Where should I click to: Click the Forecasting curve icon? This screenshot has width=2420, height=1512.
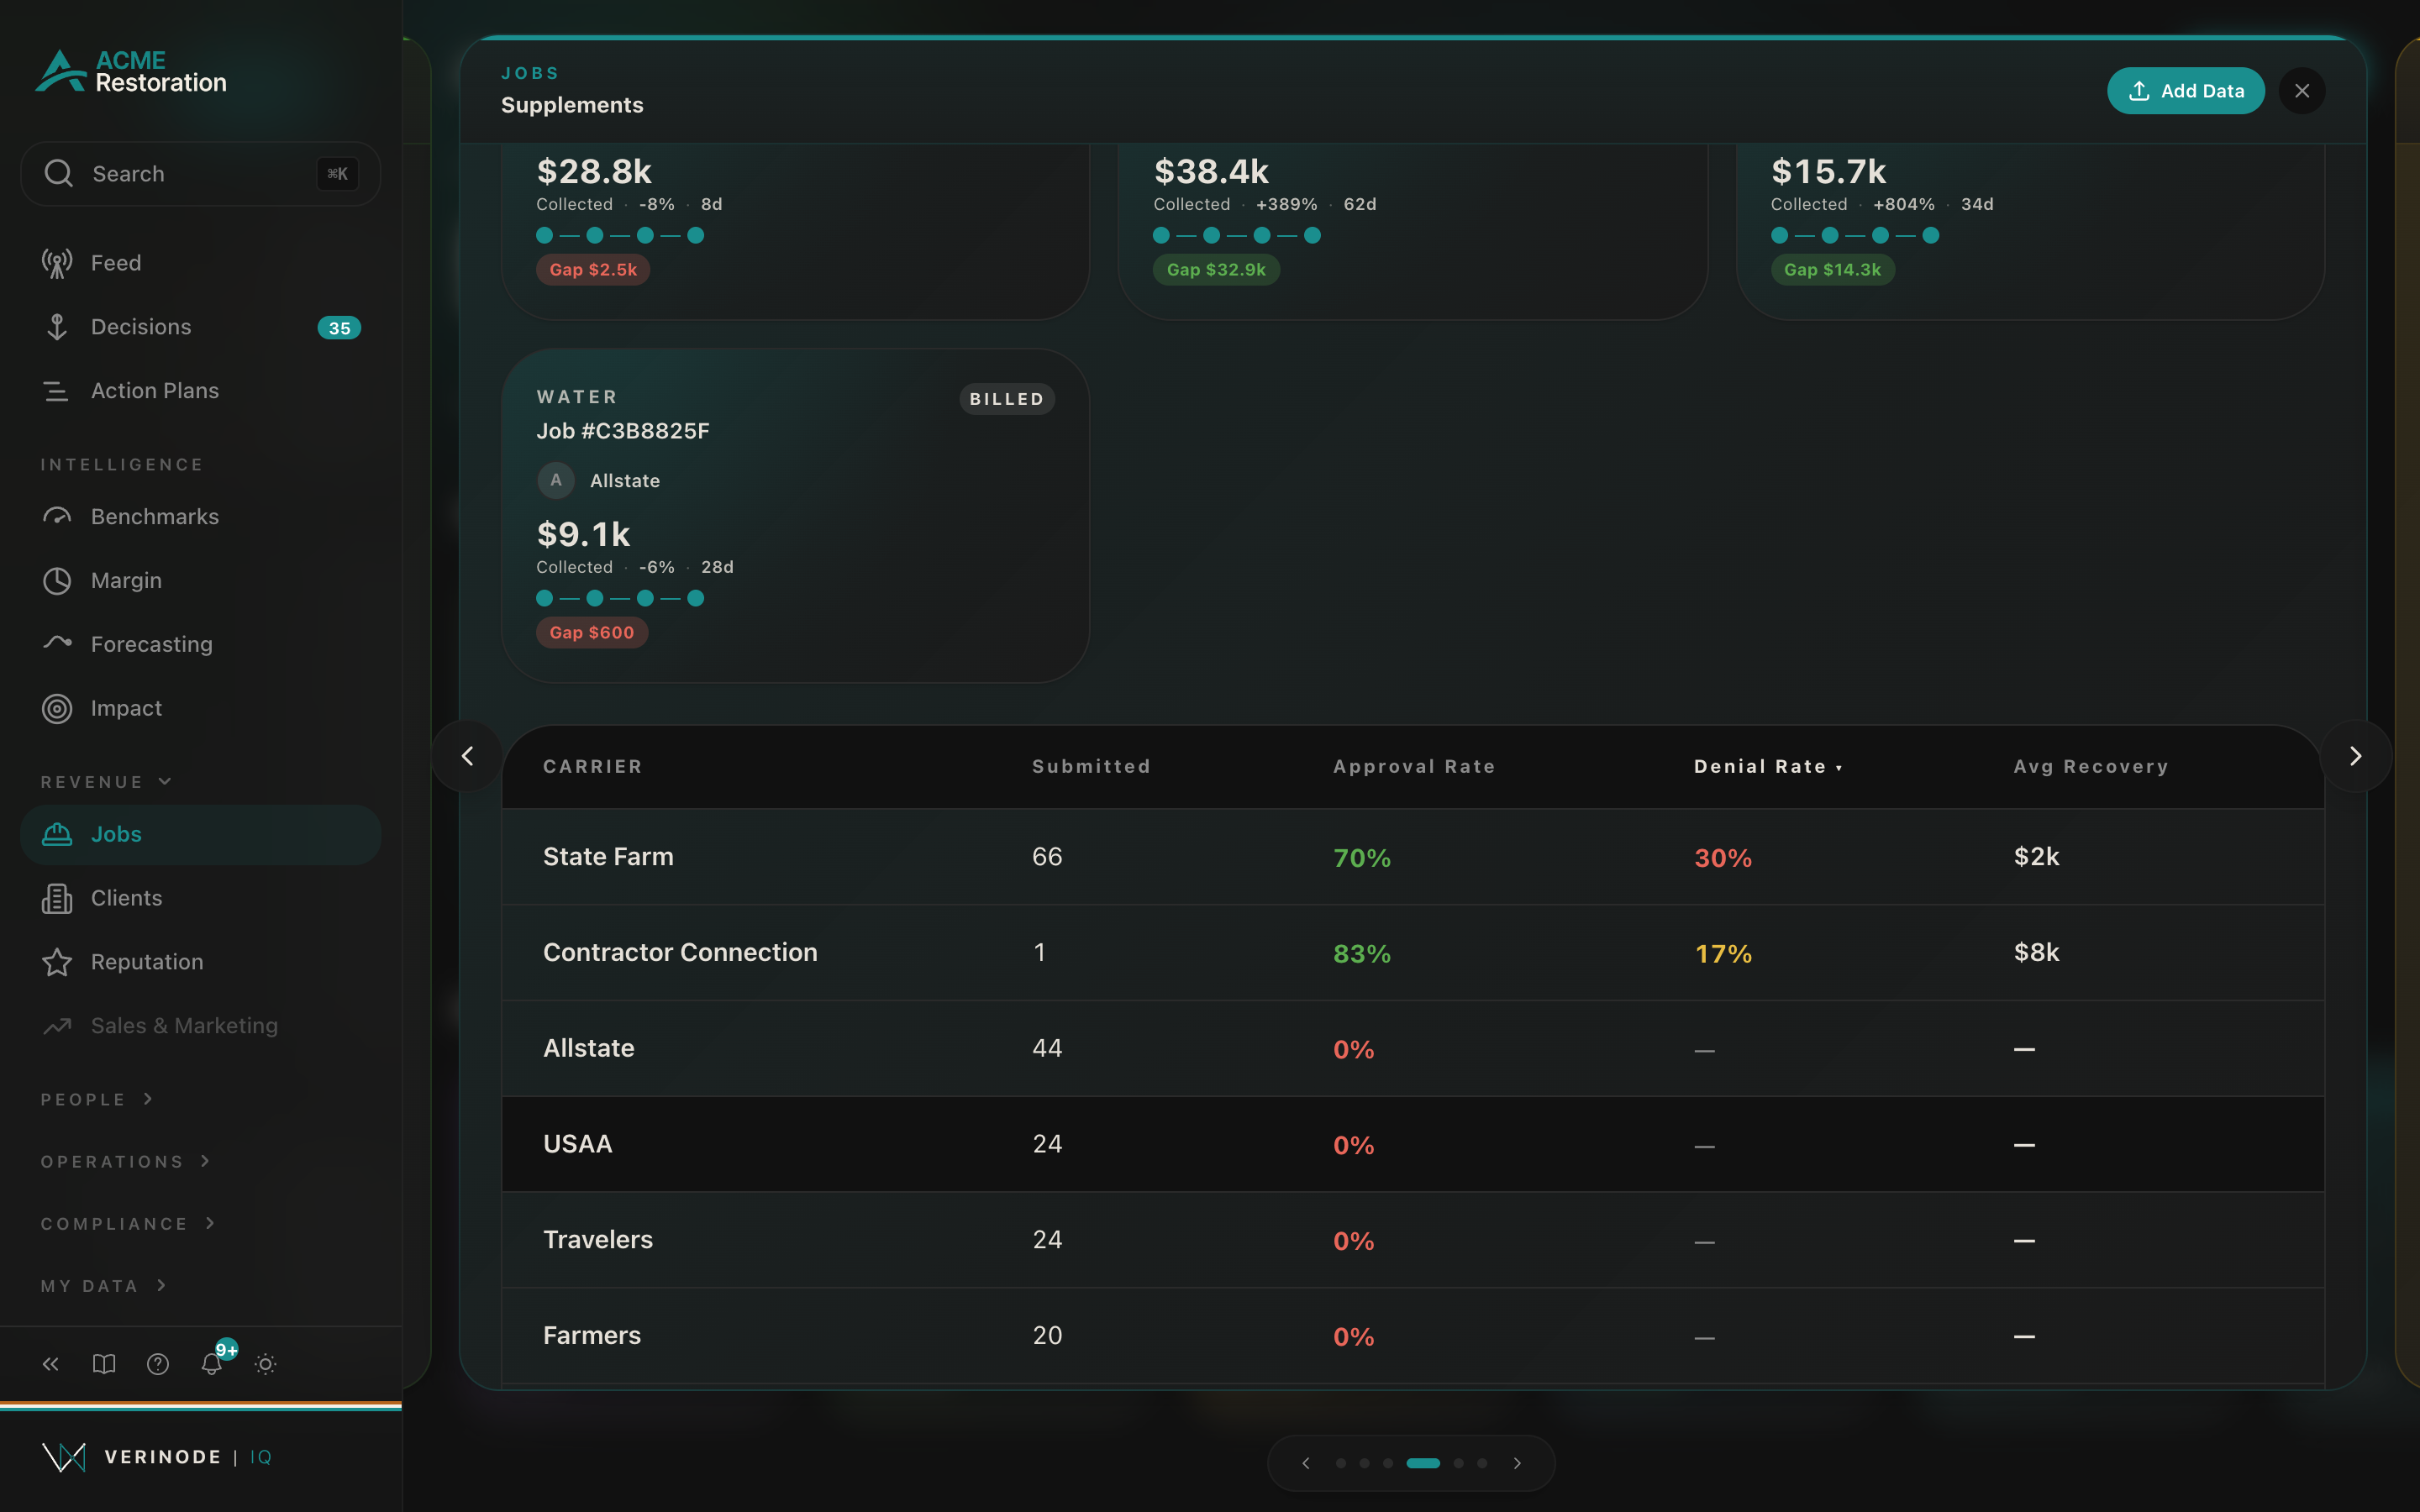point(57,643)
